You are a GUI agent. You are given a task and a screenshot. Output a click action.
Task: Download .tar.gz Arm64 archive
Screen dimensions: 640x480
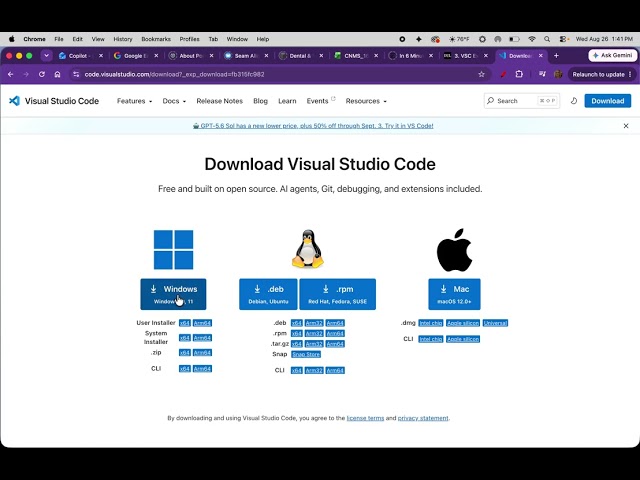coord(335,344)
